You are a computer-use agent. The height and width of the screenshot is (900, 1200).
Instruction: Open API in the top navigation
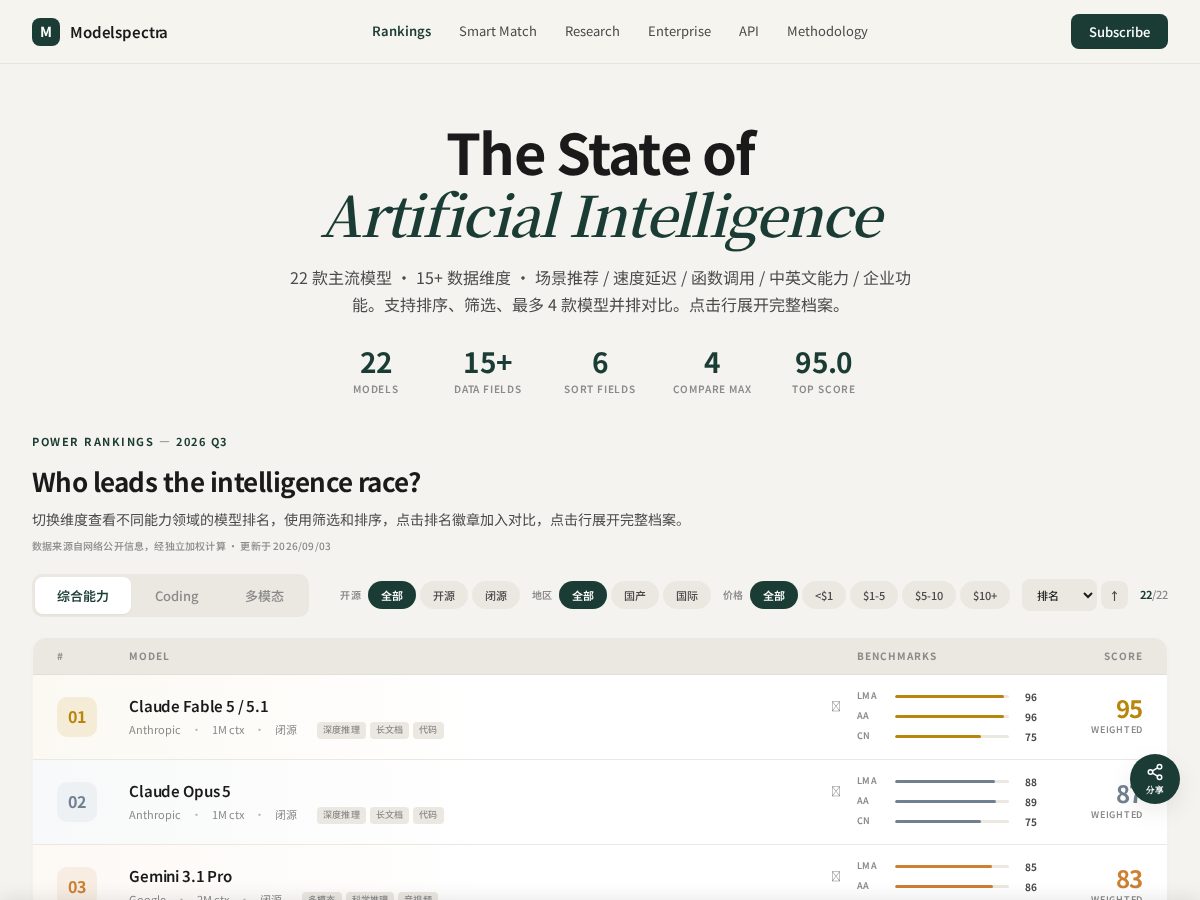tap(749, 31)
